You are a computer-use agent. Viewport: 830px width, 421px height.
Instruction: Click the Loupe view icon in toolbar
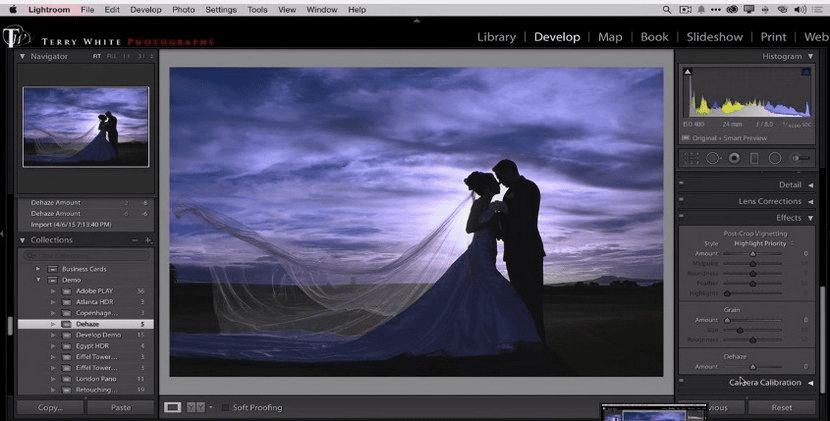pos(172,407)
